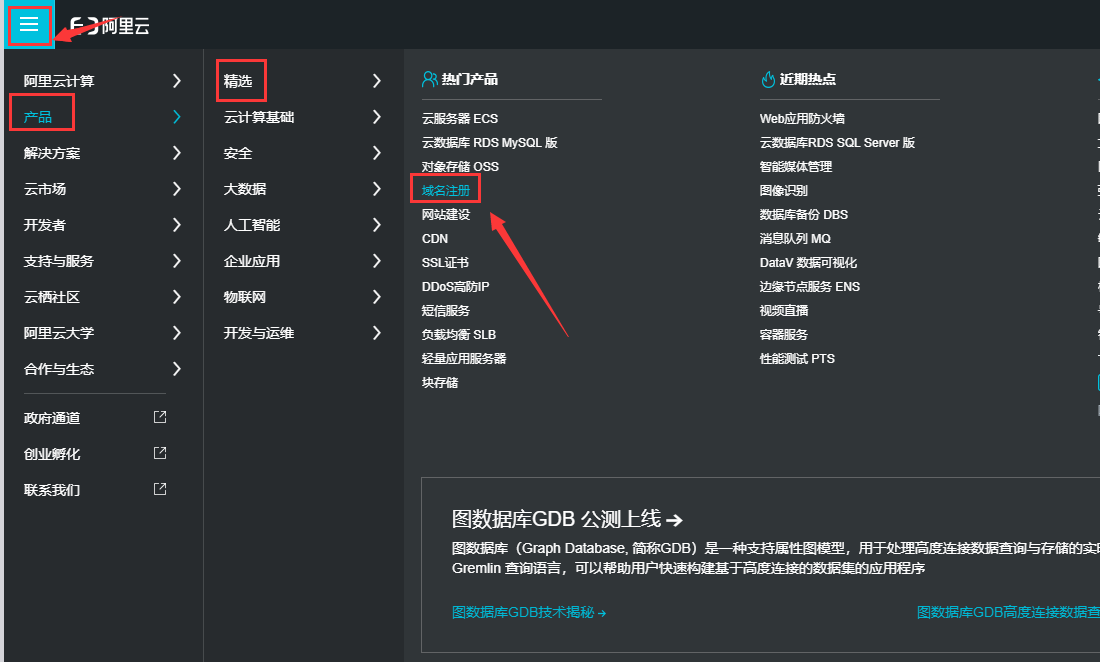This screenshot has width=1100, height=662.
Task: Open 块存储 product
Action: [x=440, y=382]
